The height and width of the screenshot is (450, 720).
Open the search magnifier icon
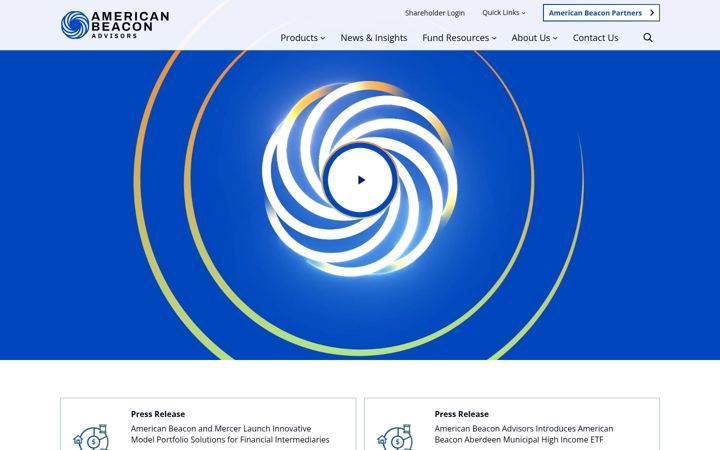(647, 38)
